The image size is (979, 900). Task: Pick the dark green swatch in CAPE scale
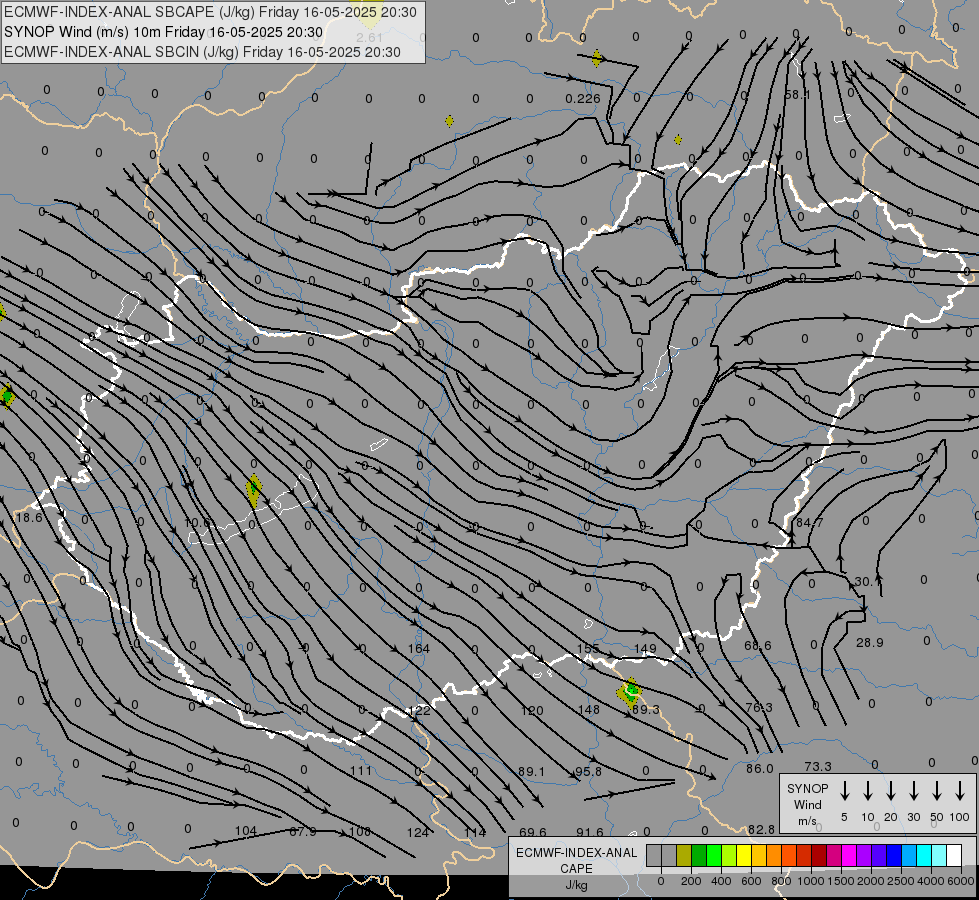click(x=699, y=856)
